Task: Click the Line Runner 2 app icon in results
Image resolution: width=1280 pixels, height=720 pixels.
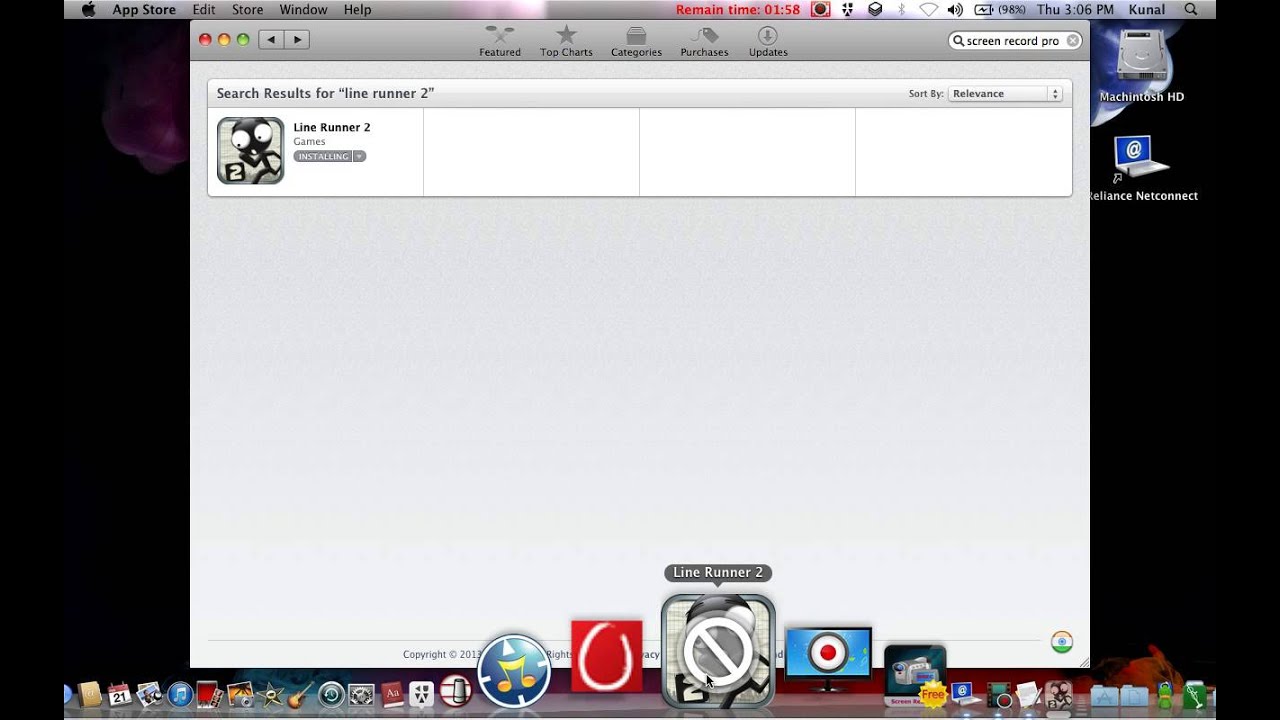Action: [250, 151]
